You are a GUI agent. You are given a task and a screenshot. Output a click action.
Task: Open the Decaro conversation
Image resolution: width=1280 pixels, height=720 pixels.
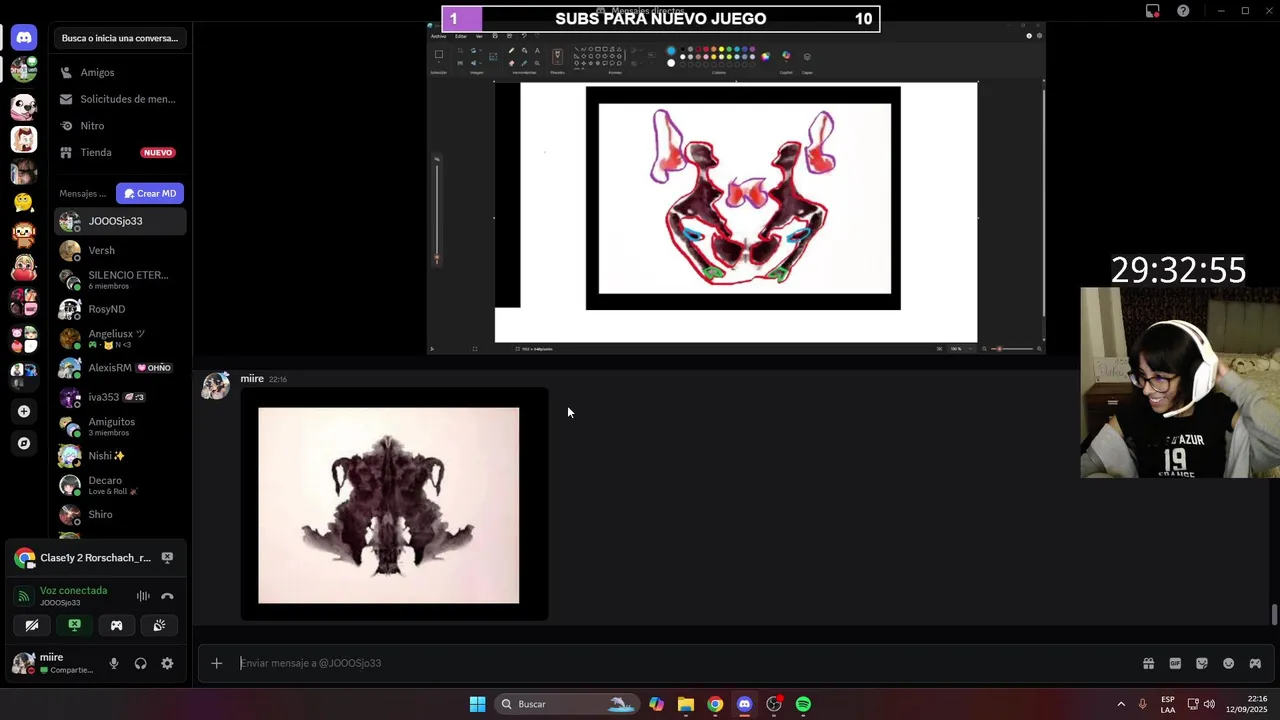(120, 485)
